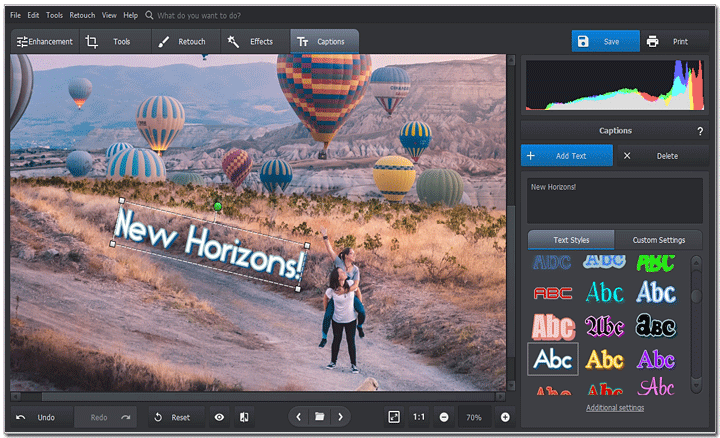Image resolution: width=720 pixels, height=438 pixels.
Task: Select the Text Styles tab
Action: 571,240
